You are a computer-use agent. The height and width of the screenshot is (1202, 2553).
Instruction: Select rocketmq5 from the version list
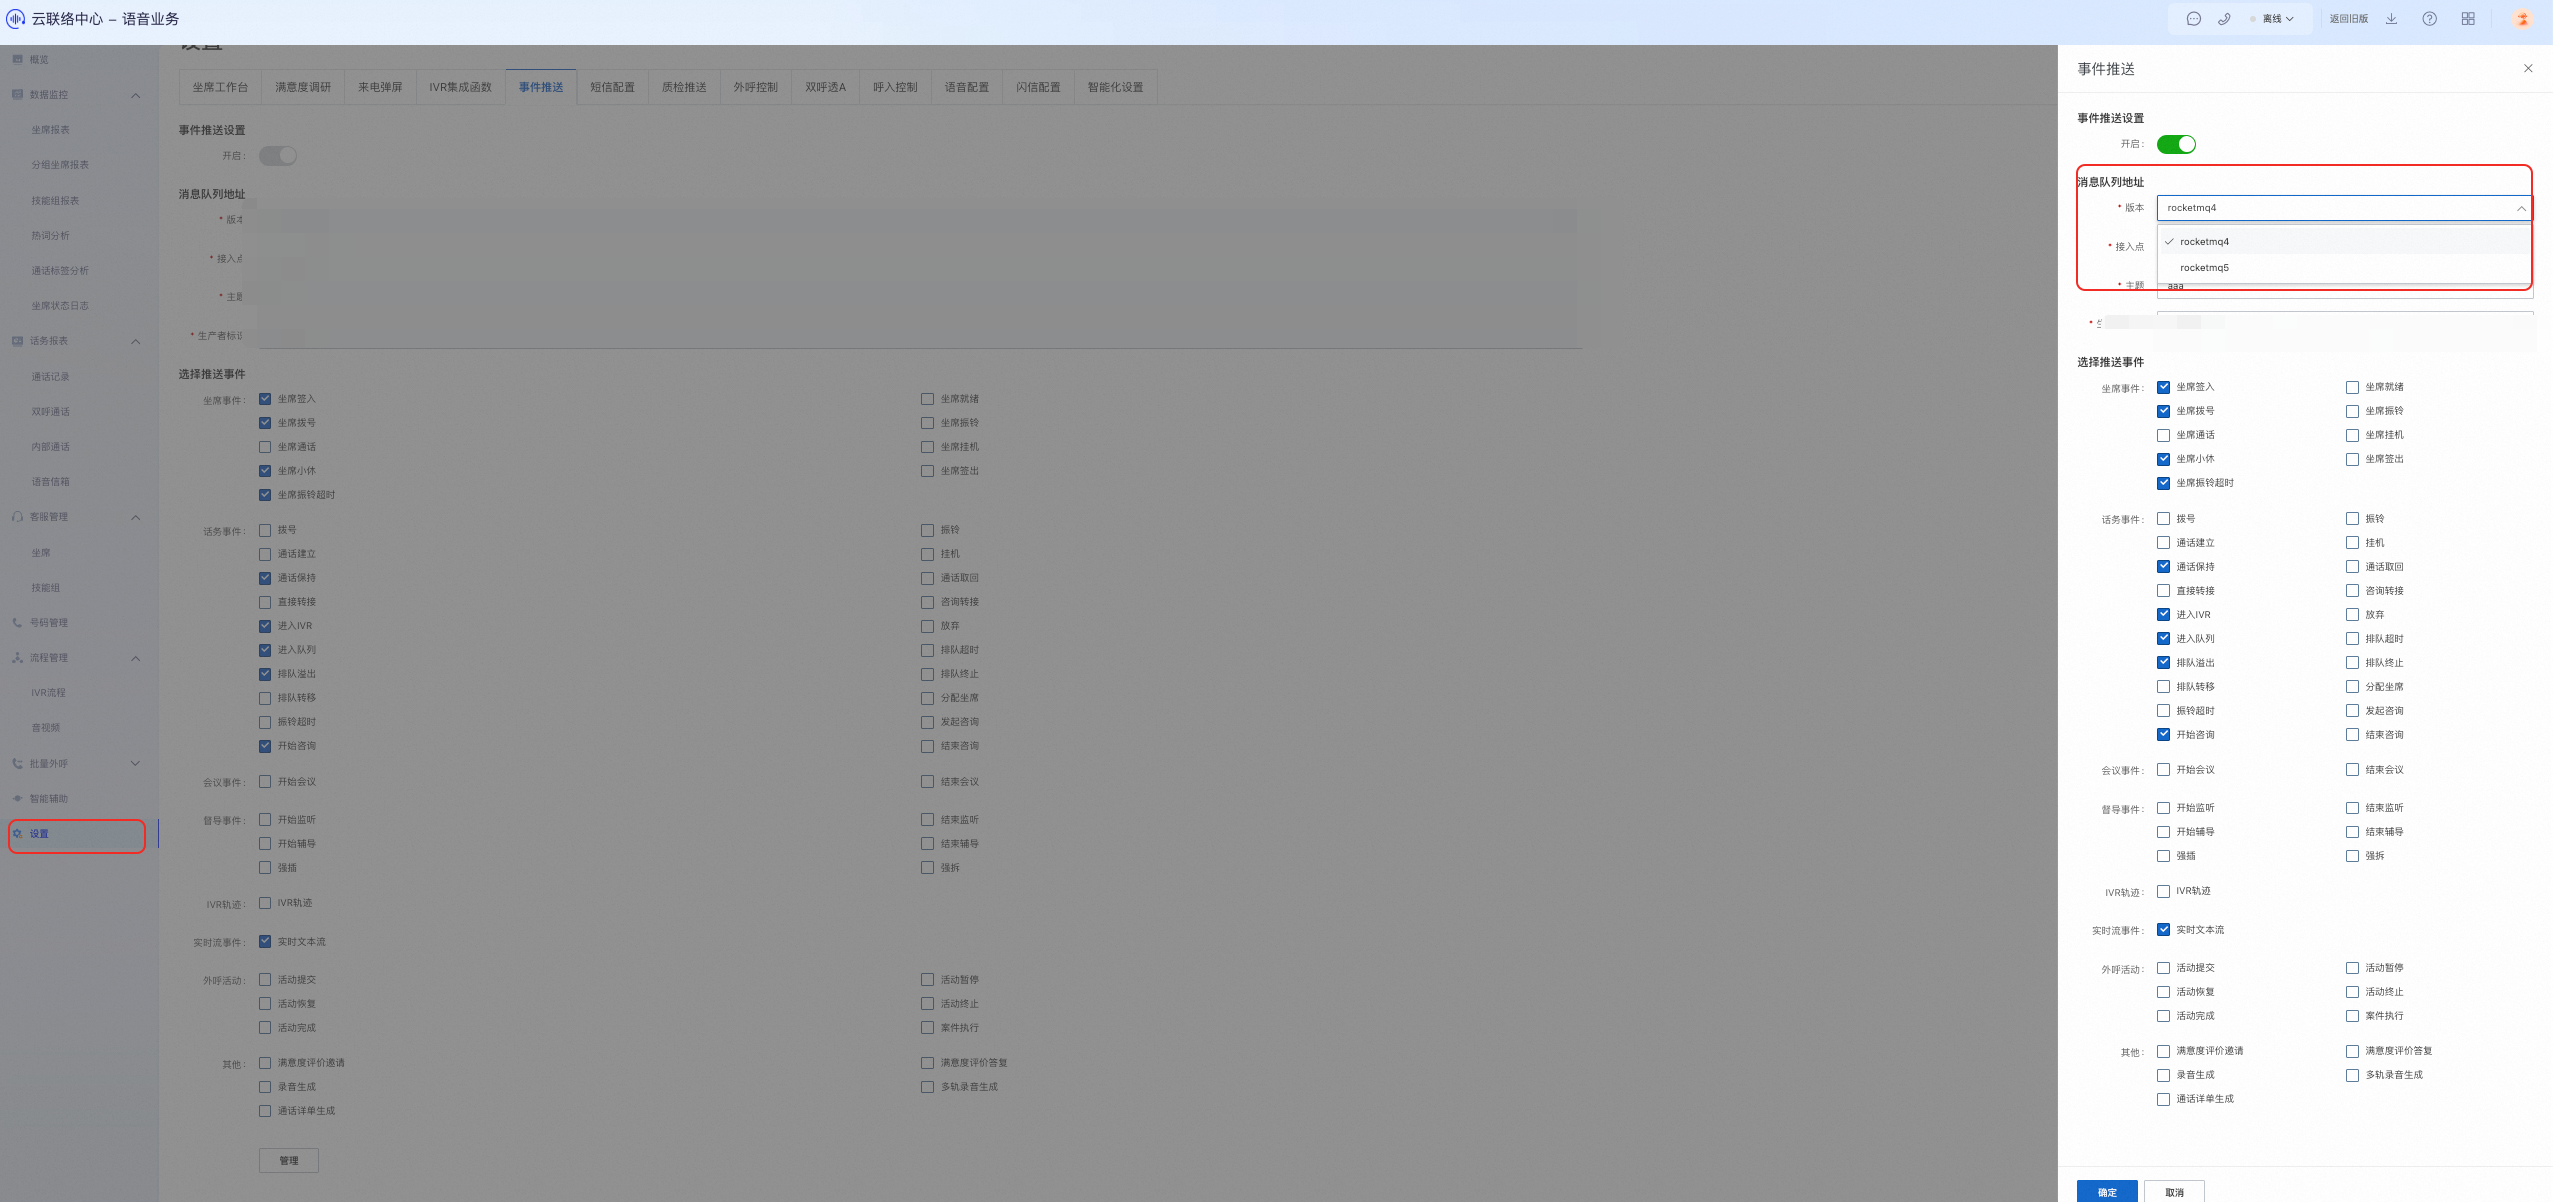(2345, 268)
